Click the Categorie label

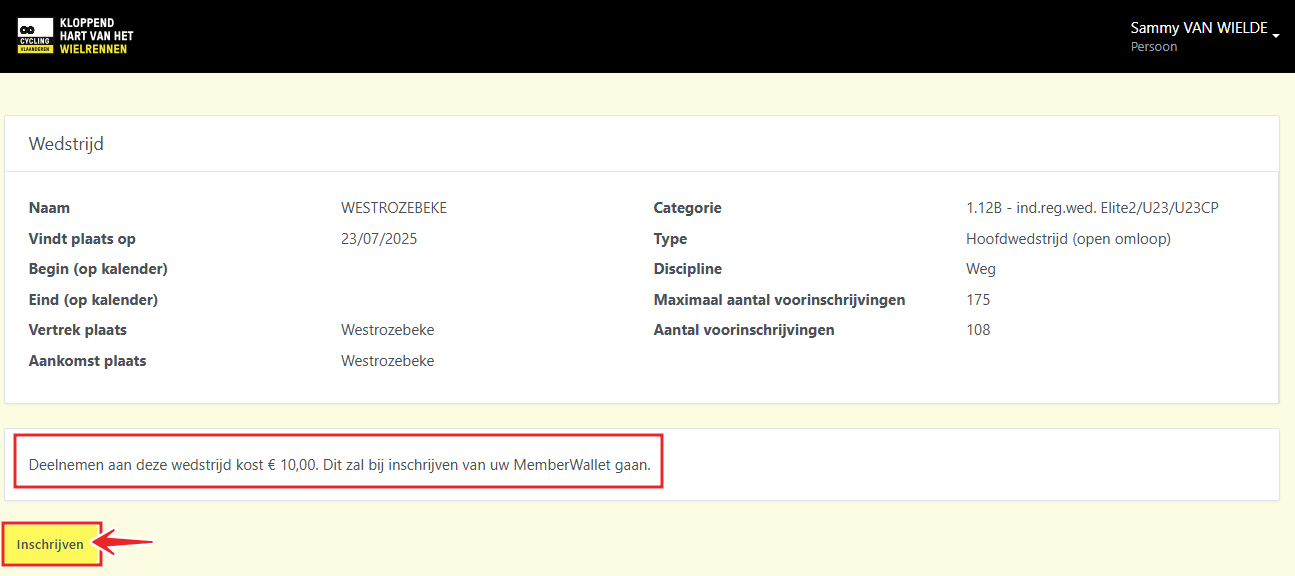click(x=688, y=208)
